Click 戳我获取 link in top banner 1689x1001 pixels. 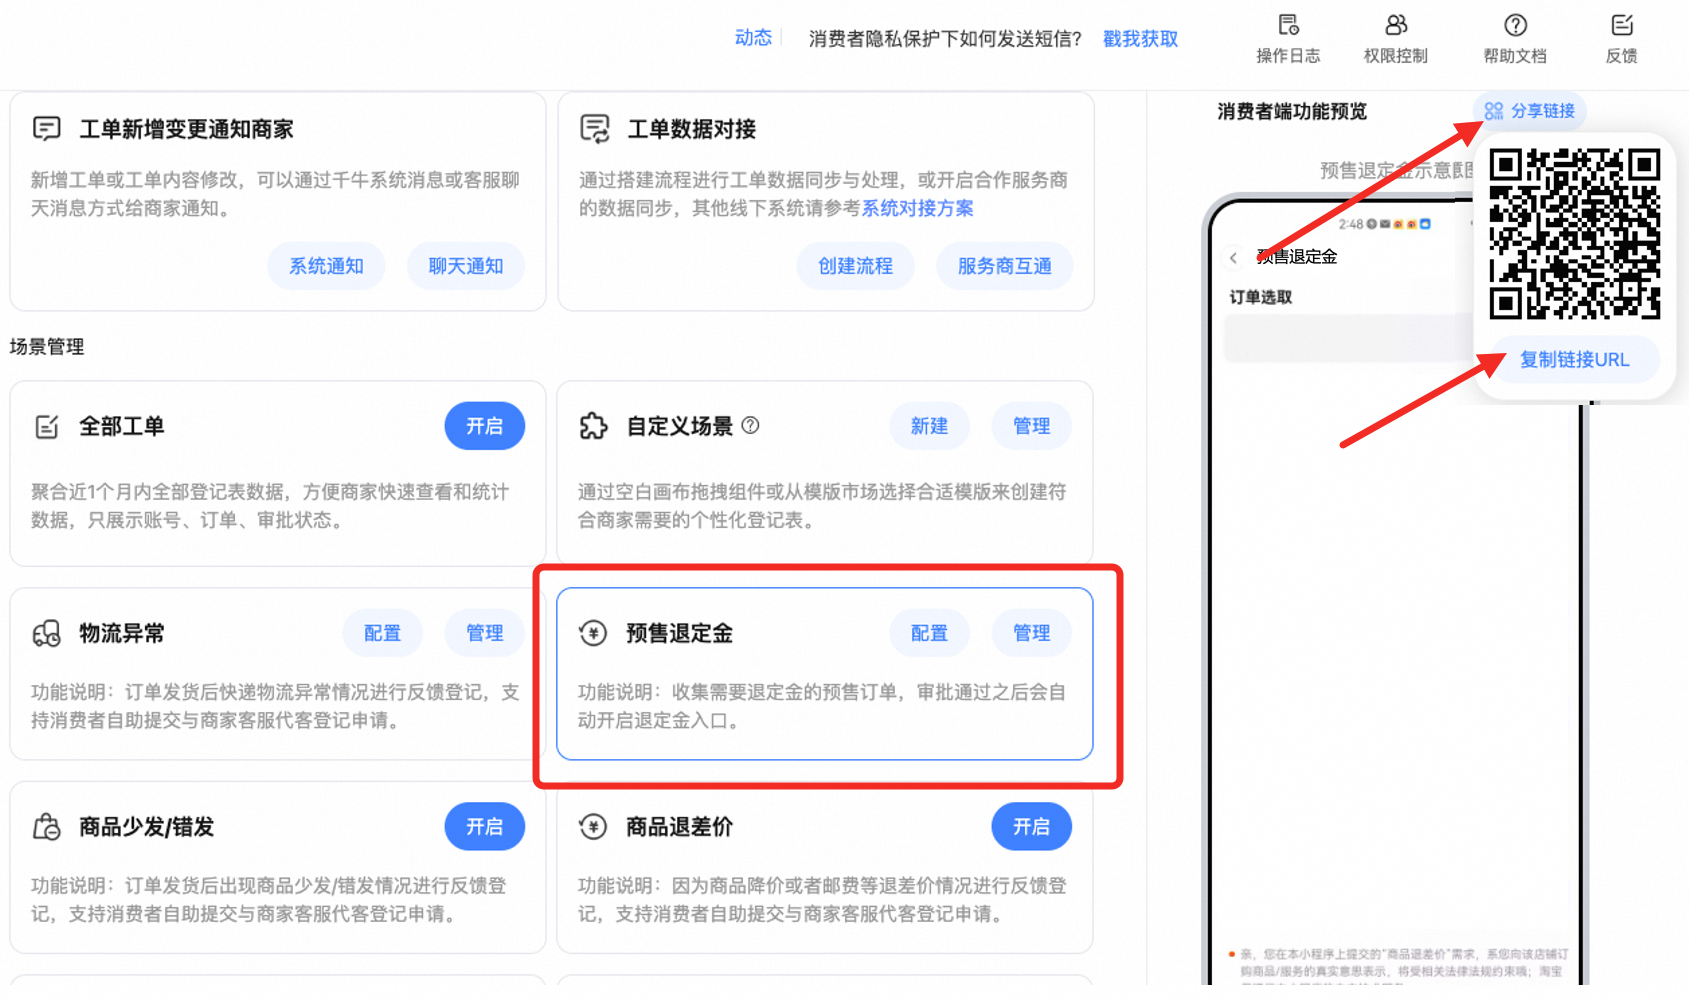(x=1140, y=39)
